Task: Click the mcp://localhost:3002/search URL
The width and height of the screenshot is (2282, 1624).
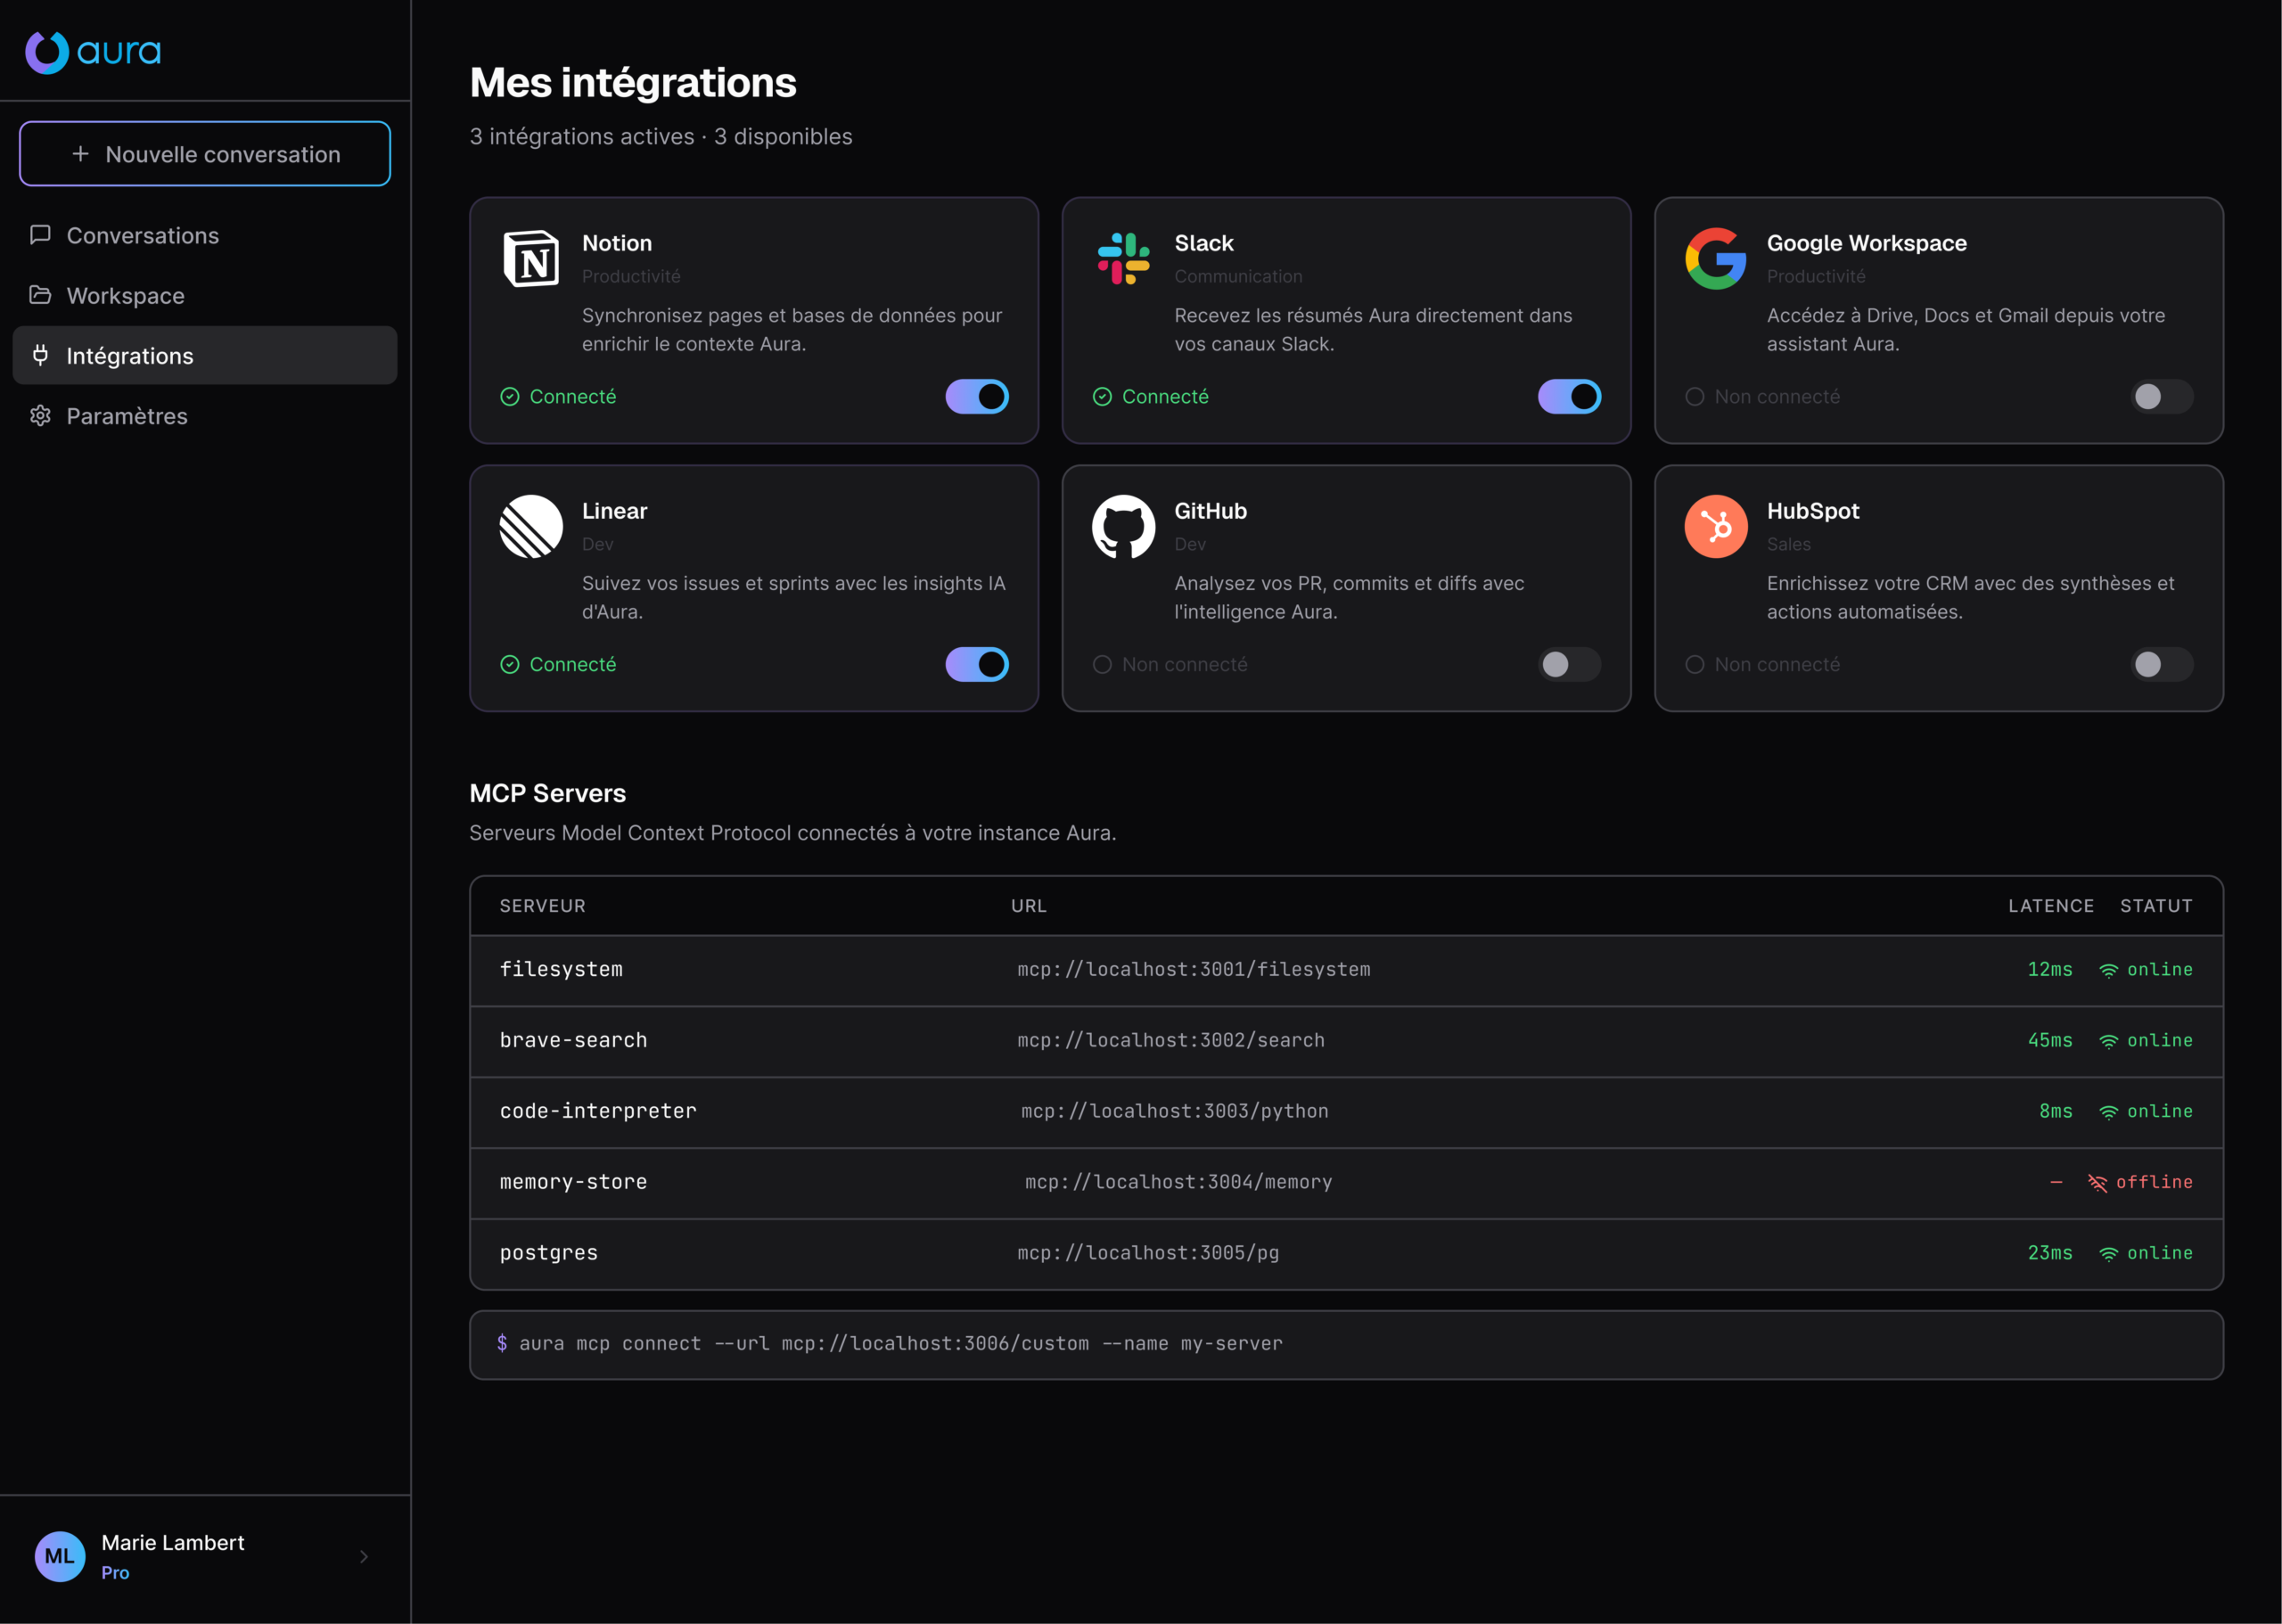Action: pos(1171,1040)
